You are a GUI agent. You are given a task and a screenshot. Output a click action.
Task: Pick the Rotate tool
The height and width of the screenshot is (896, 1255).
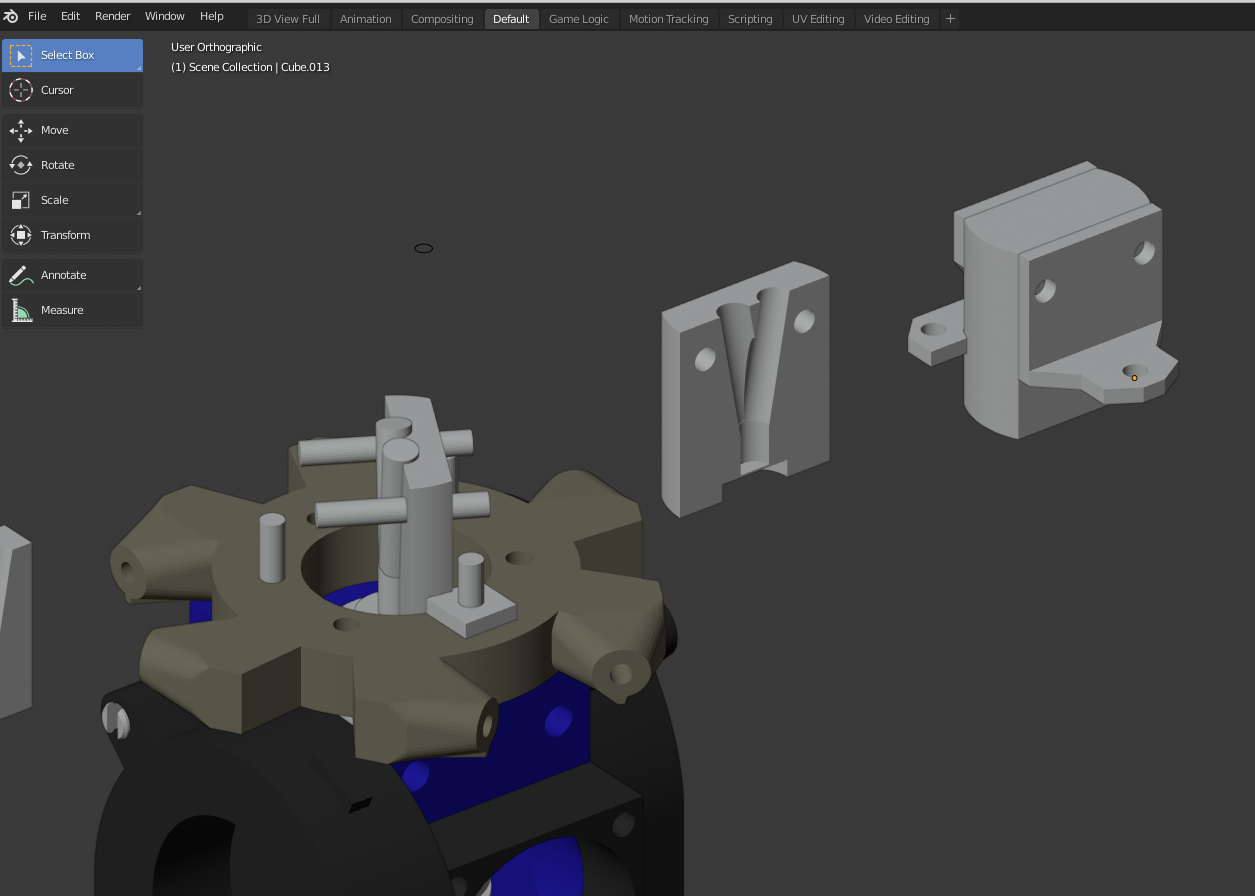71,165
